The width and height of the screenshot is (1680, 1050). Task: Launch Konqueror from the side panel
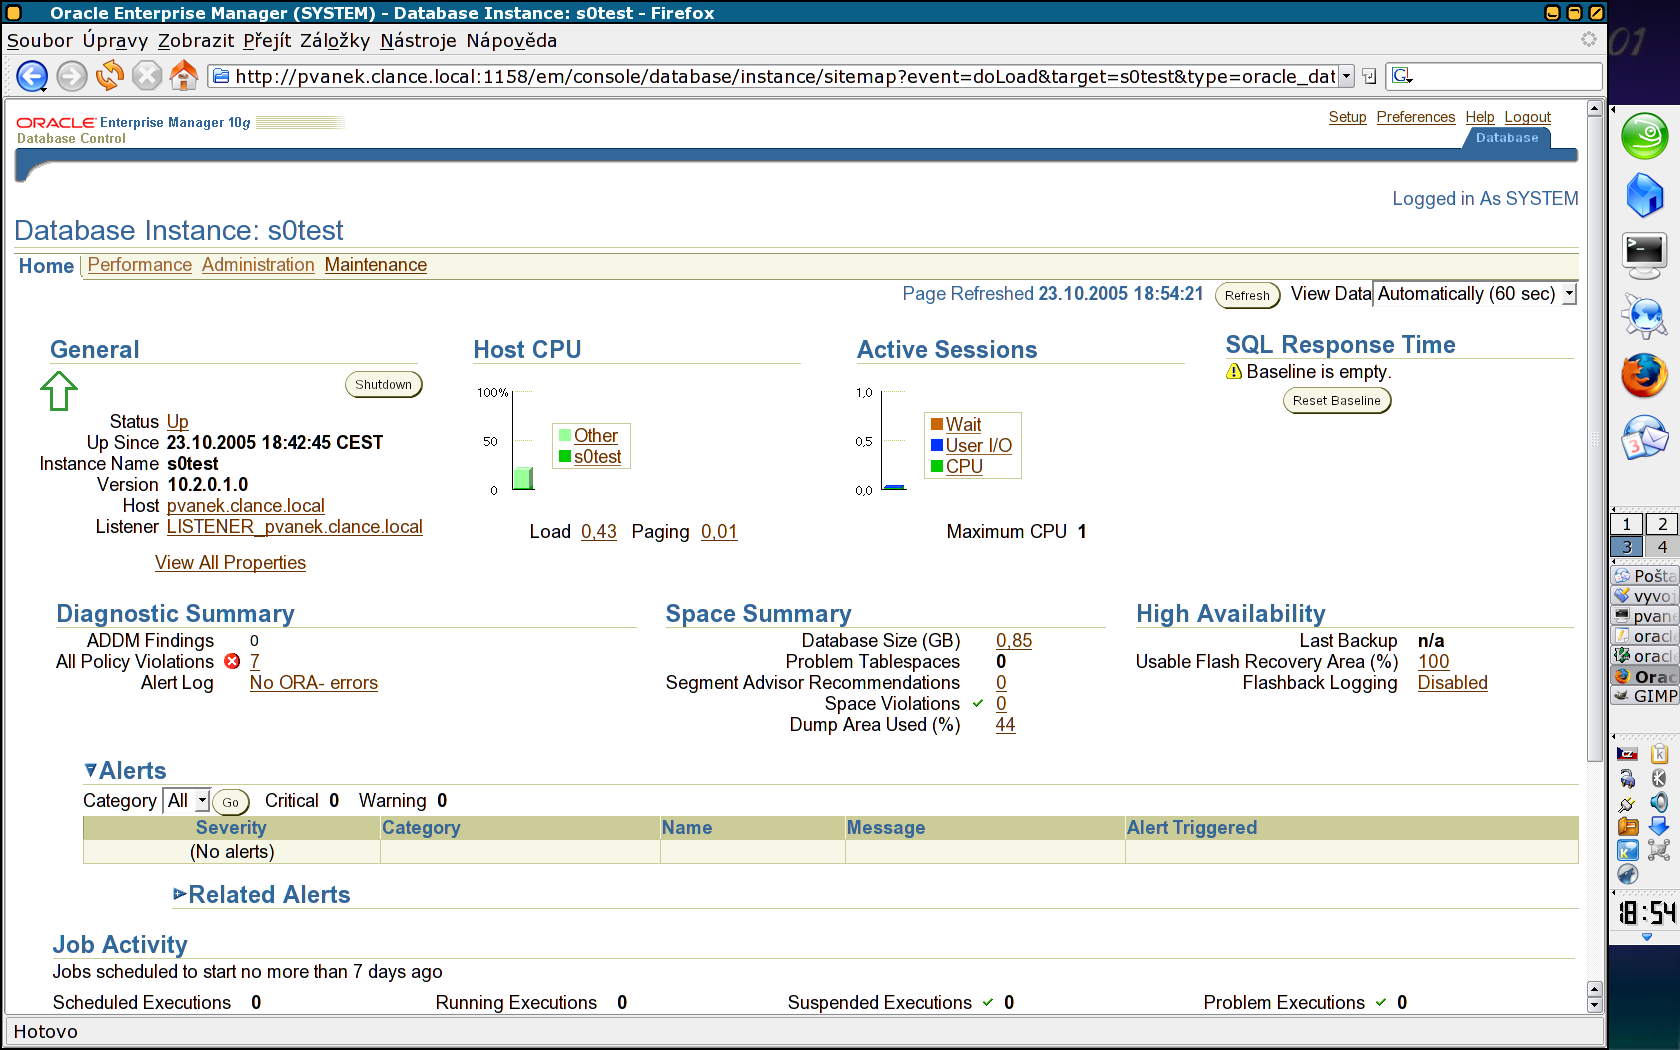click(x=1644, y=316)
